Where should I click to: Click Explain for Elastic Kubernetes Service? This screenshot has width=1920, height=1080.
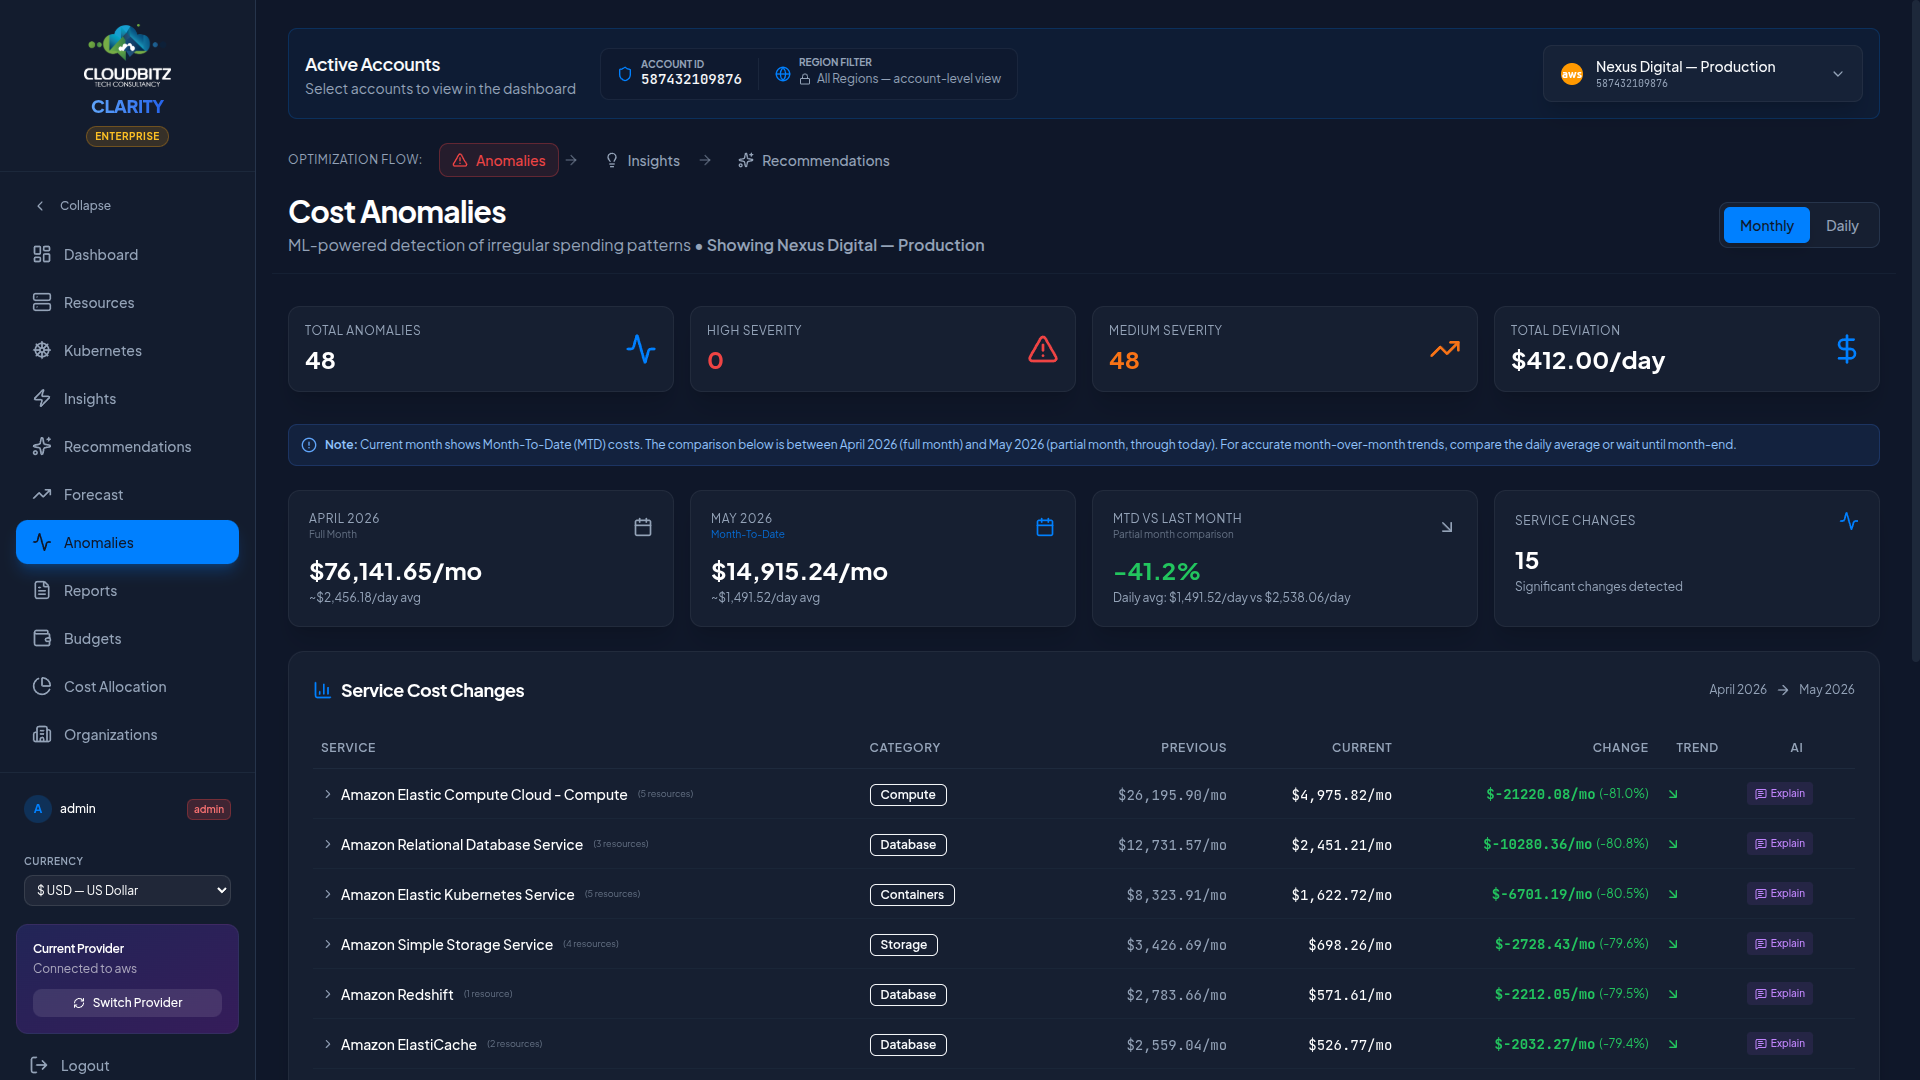[1779, 894]
